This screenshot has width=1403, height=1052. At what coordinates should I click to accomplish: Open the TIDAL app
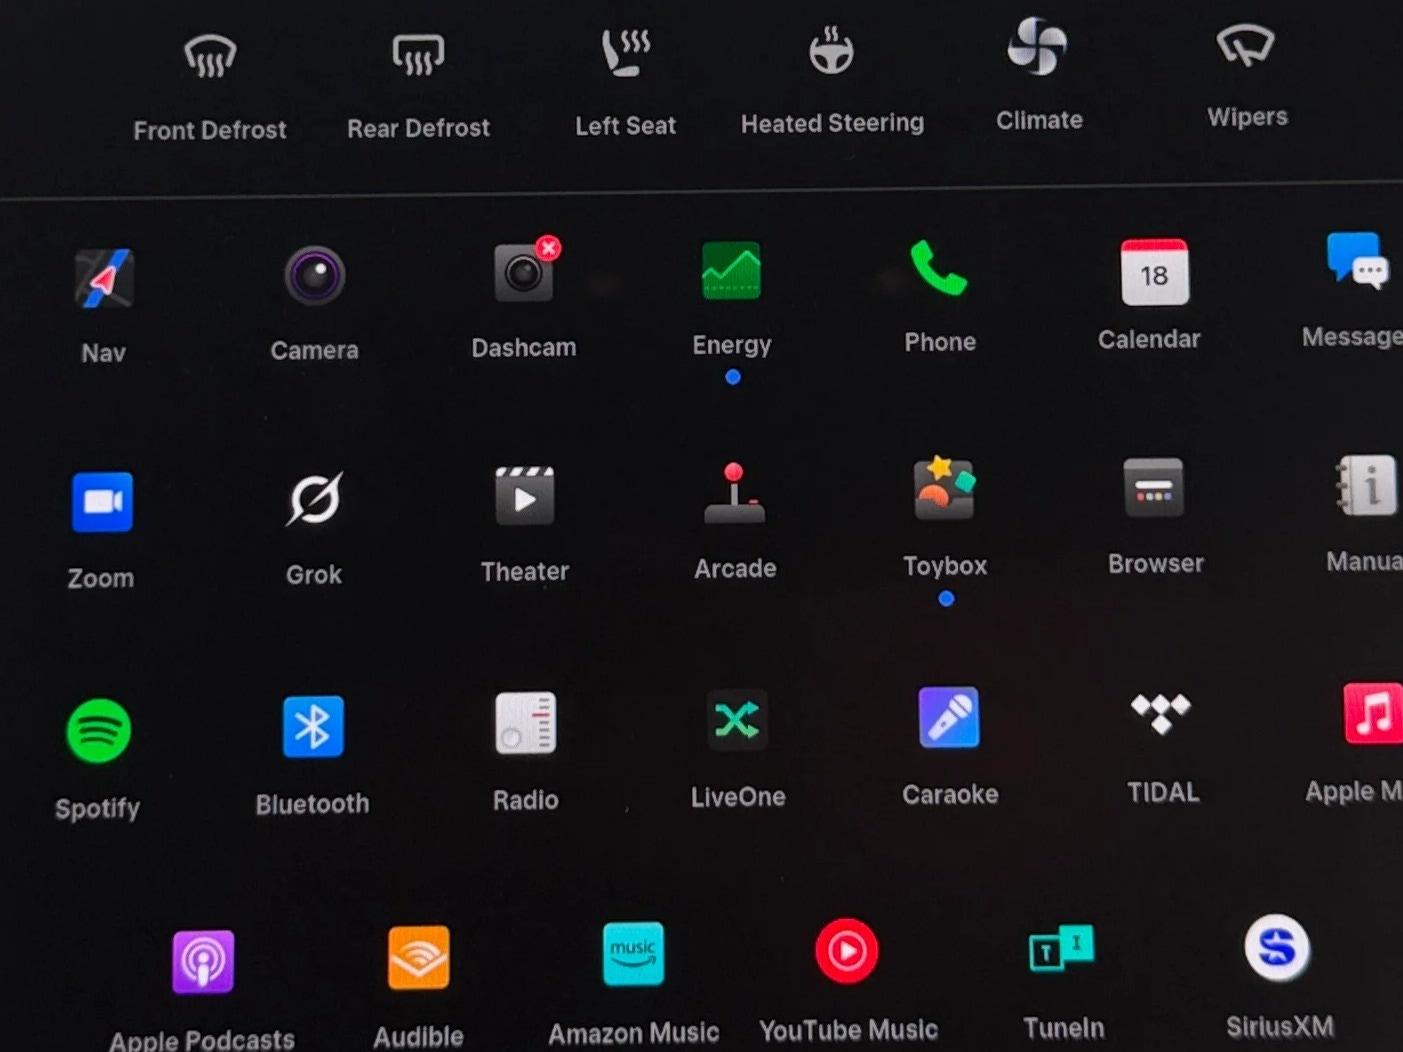(x=1161, y=713)
